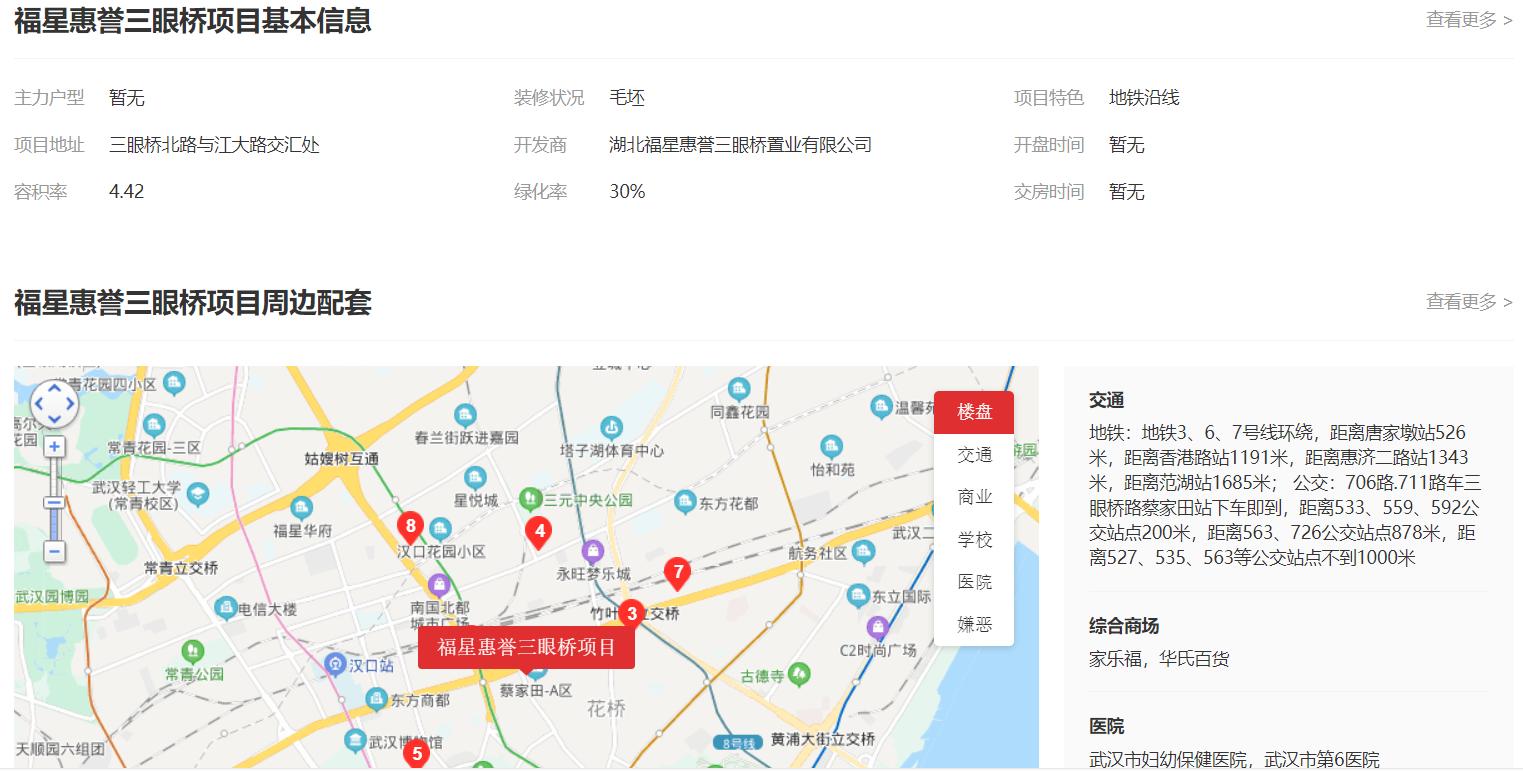Image resolution: width=1523 pixels, height=771 pixels.
Task: Click the map pan compass control
Action: tap(55, 404)
